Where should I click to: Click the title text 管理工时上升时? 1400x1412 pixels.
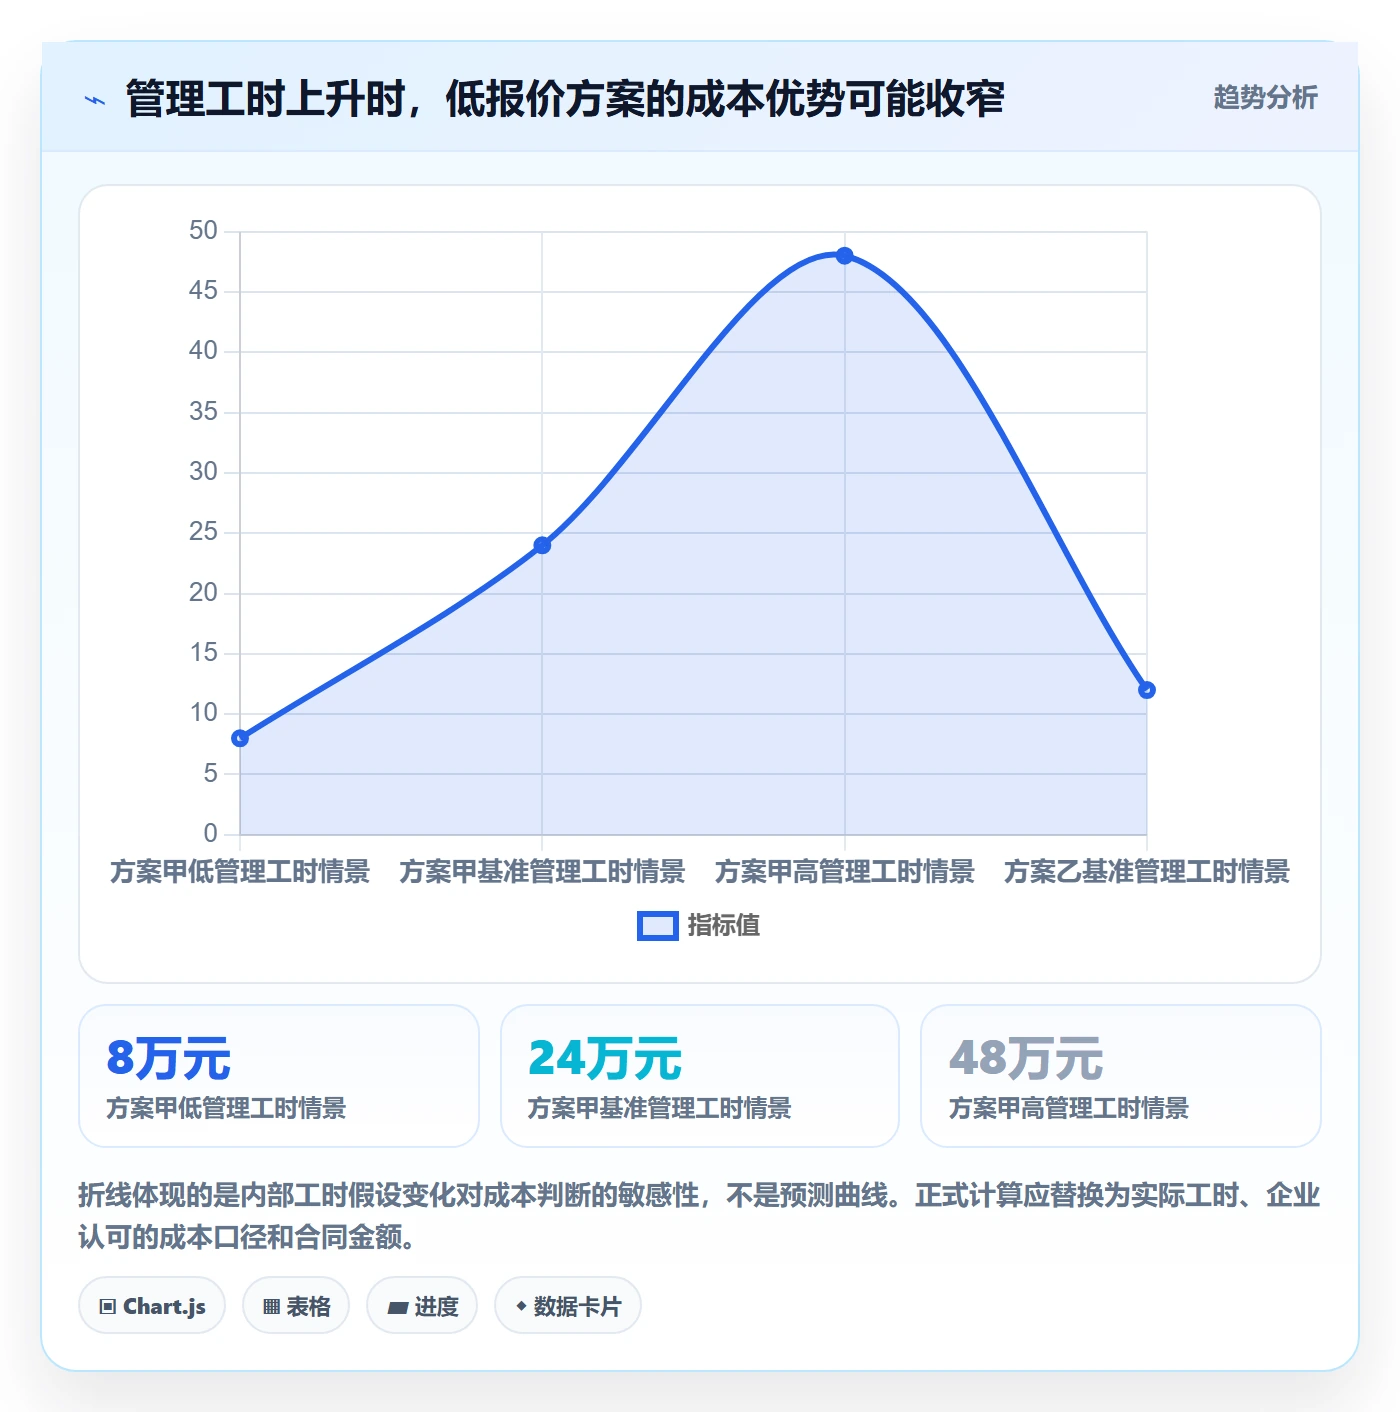(265, 99)
